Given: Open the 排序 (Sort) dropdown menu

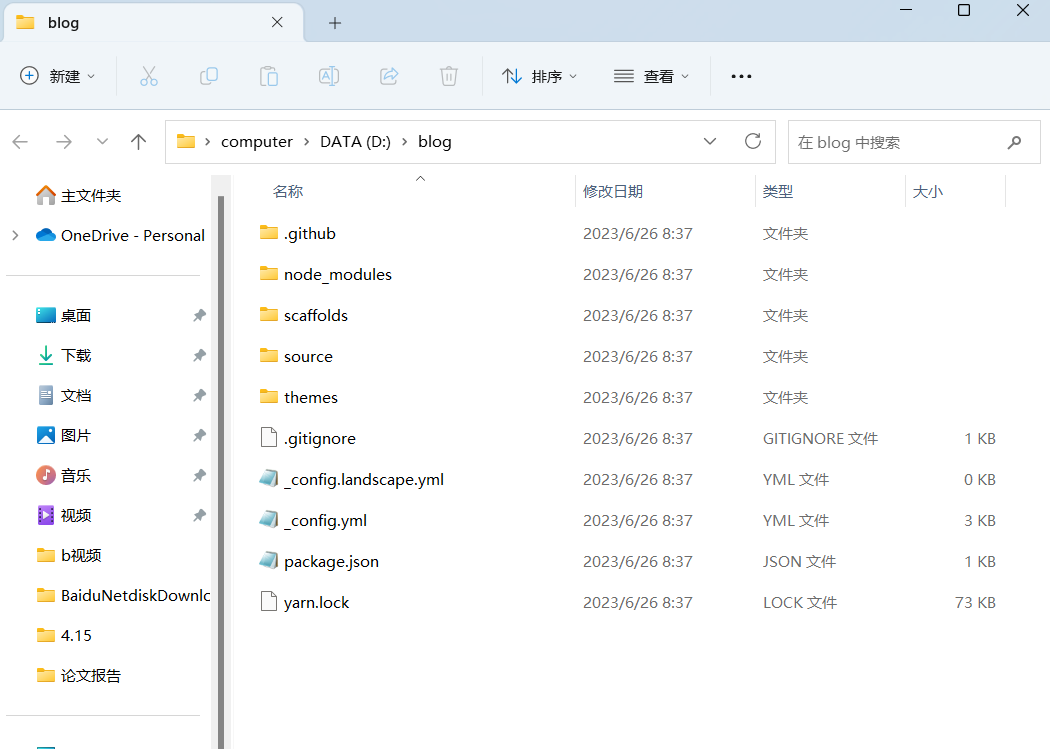Looking at the screenshot, I should [540, 76].
